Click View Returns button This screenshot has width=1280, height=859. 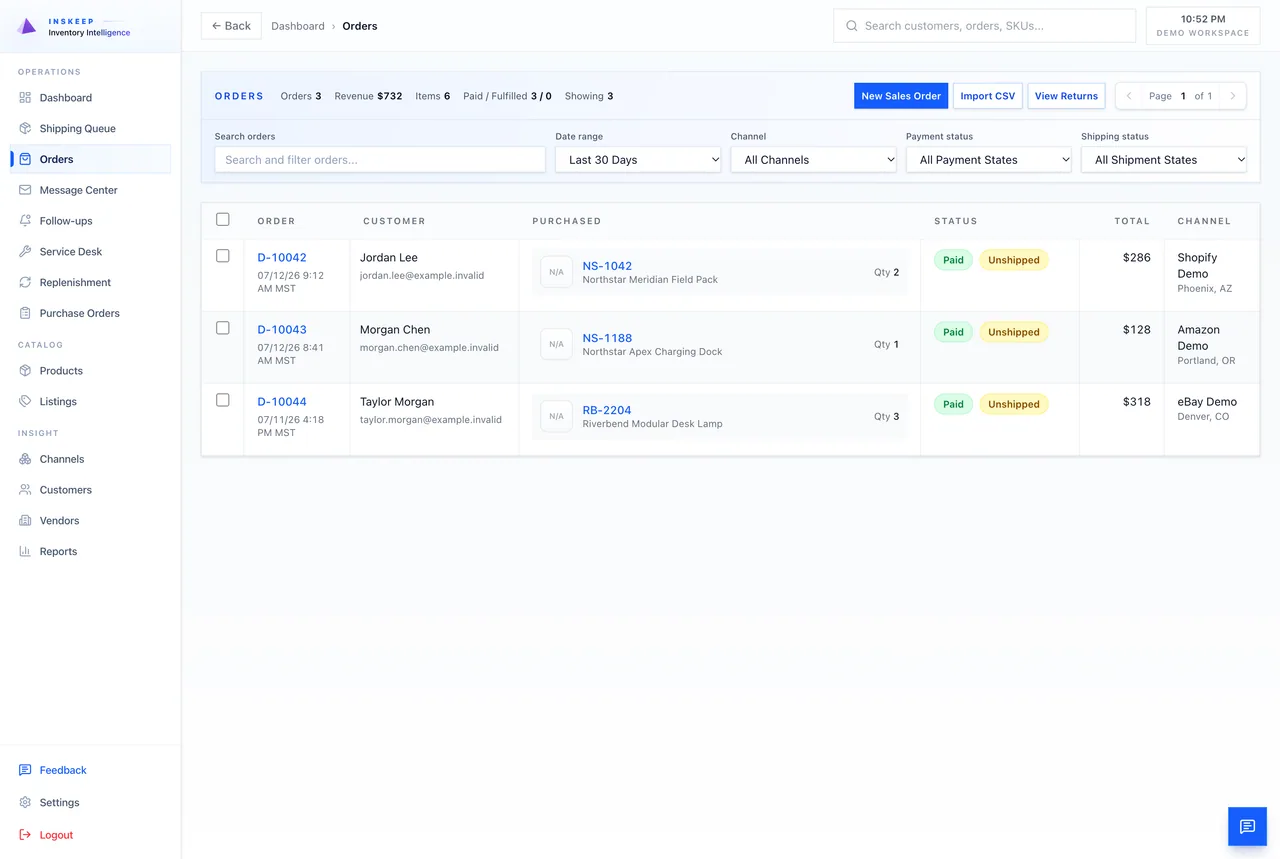1066,96
